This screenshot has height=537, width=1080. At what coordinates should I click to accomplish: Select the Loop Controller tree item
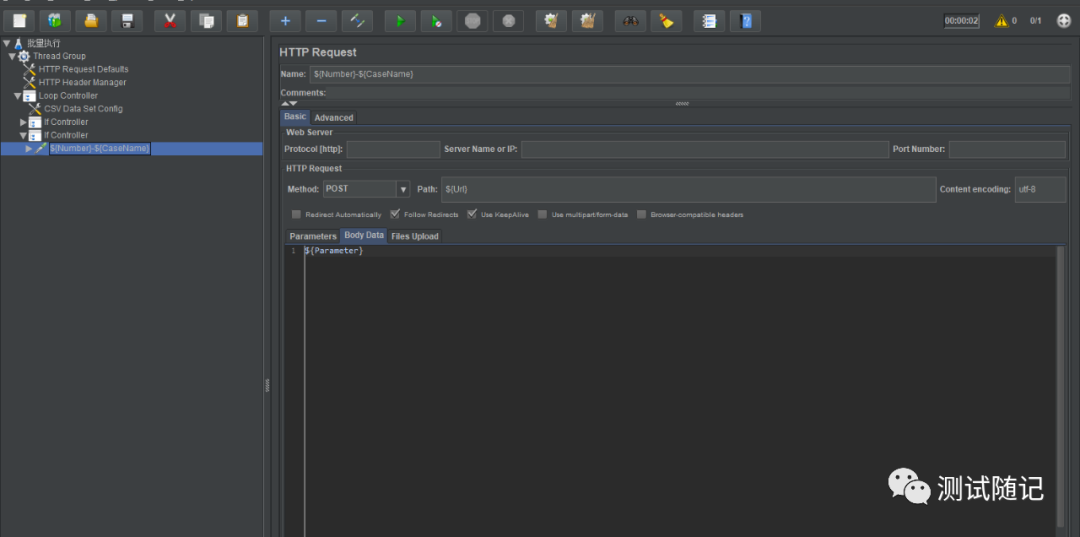coord(68,96)
